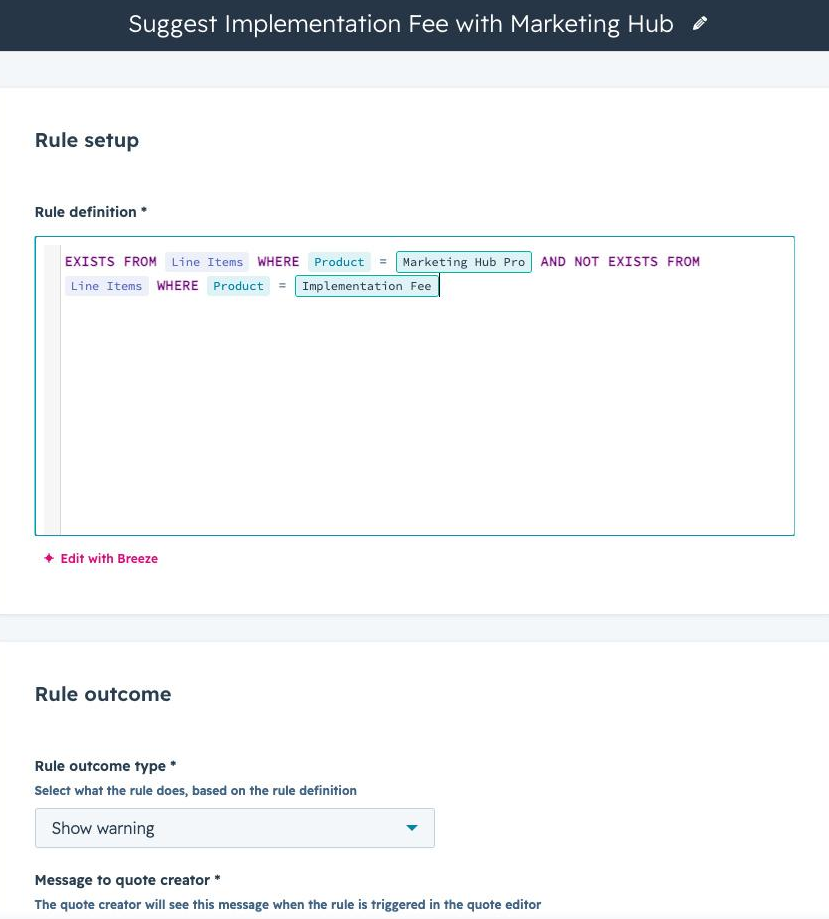
Task: Click the Show warning dropdown arrow
Action: pyautogui.click(x=412, y=828)
